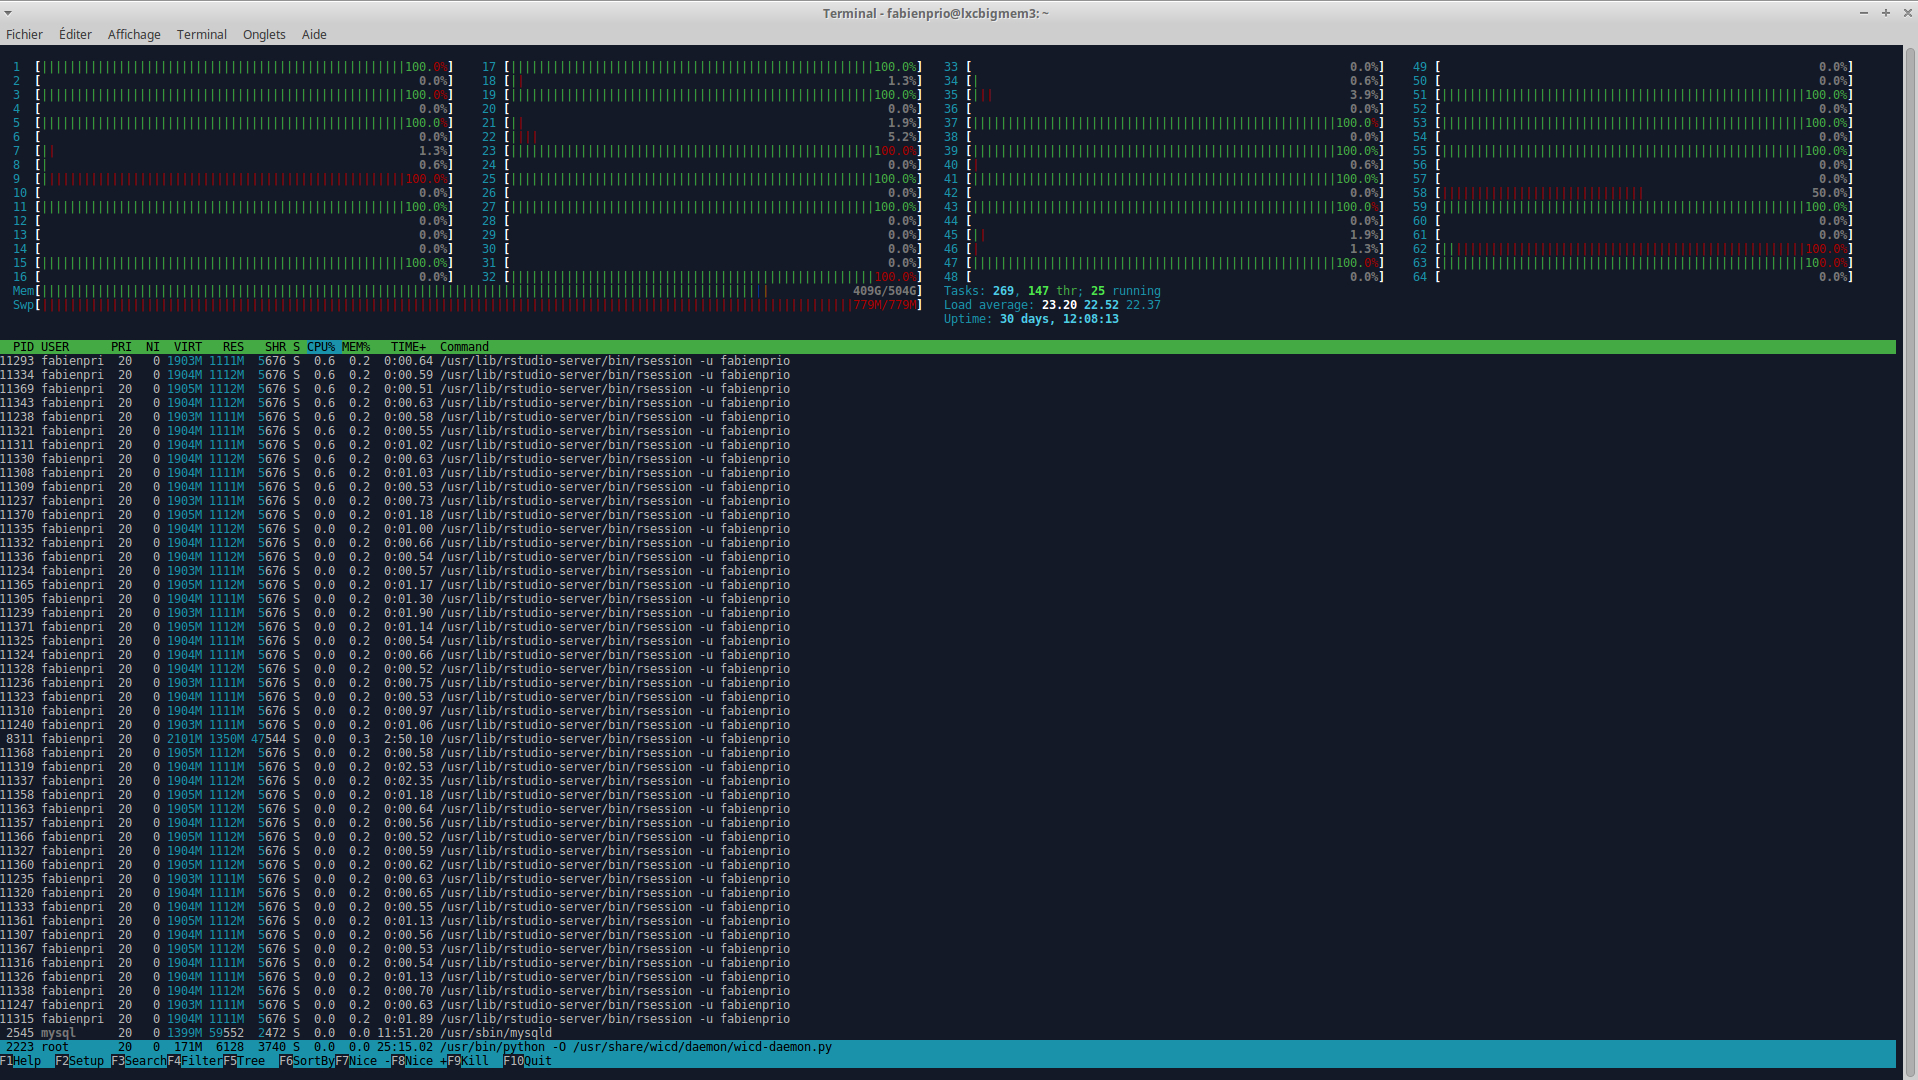Open the window menu arrow in title bar
Image resolution: width=1918 pixels, height=1080 pixels.
(x=8, y=13)
